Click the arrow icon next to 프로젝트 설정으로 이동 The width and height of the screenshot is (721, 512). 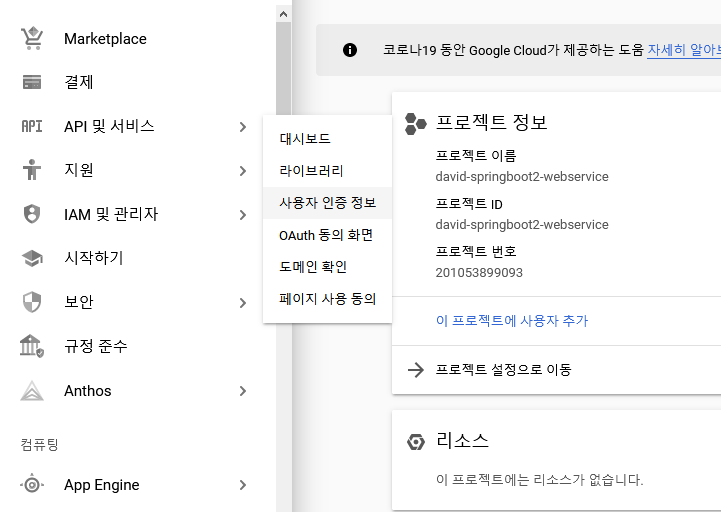click(416, 369)
